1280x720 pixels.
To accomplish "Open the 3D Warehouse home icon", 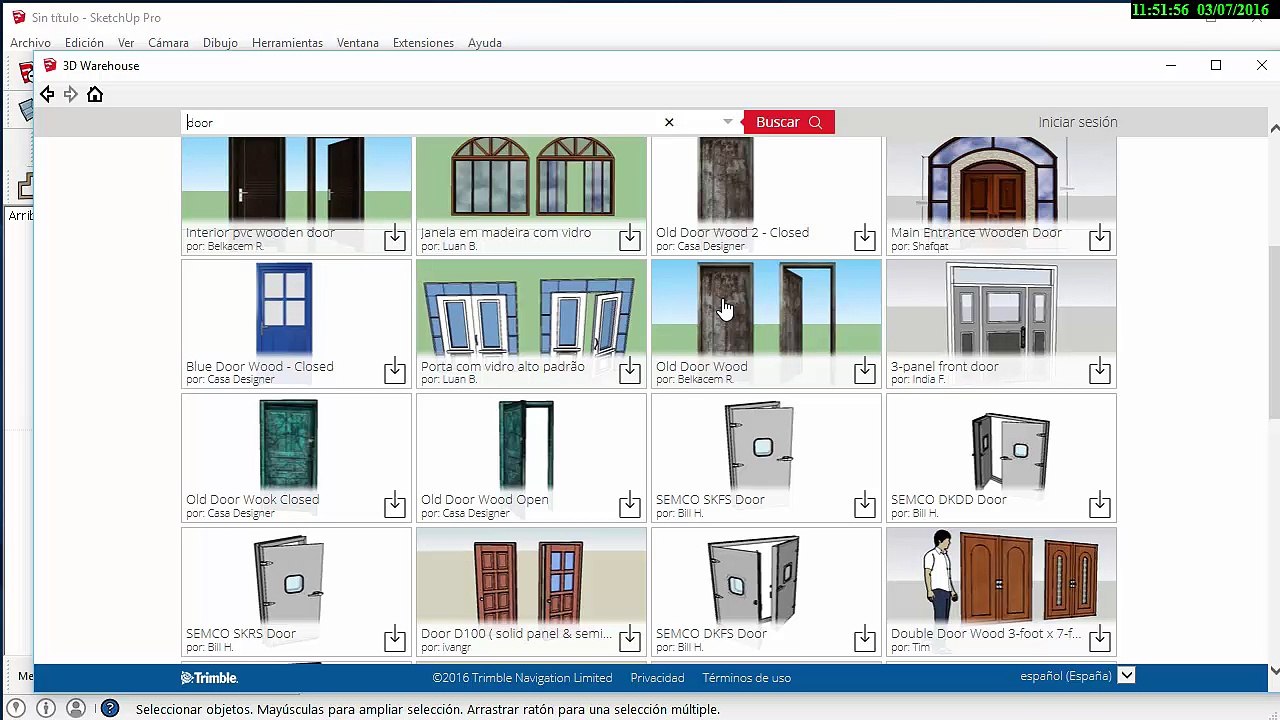I will click(95, 94).
